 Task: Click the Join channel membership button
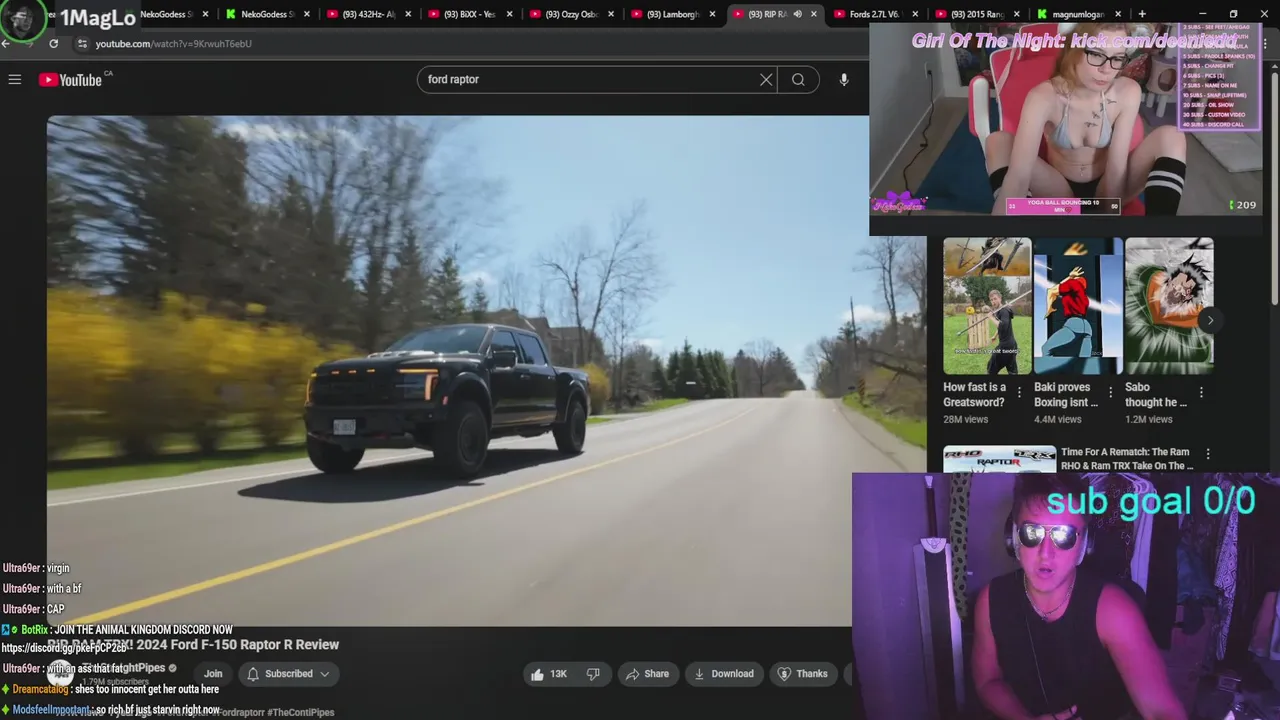coord(213,674)
